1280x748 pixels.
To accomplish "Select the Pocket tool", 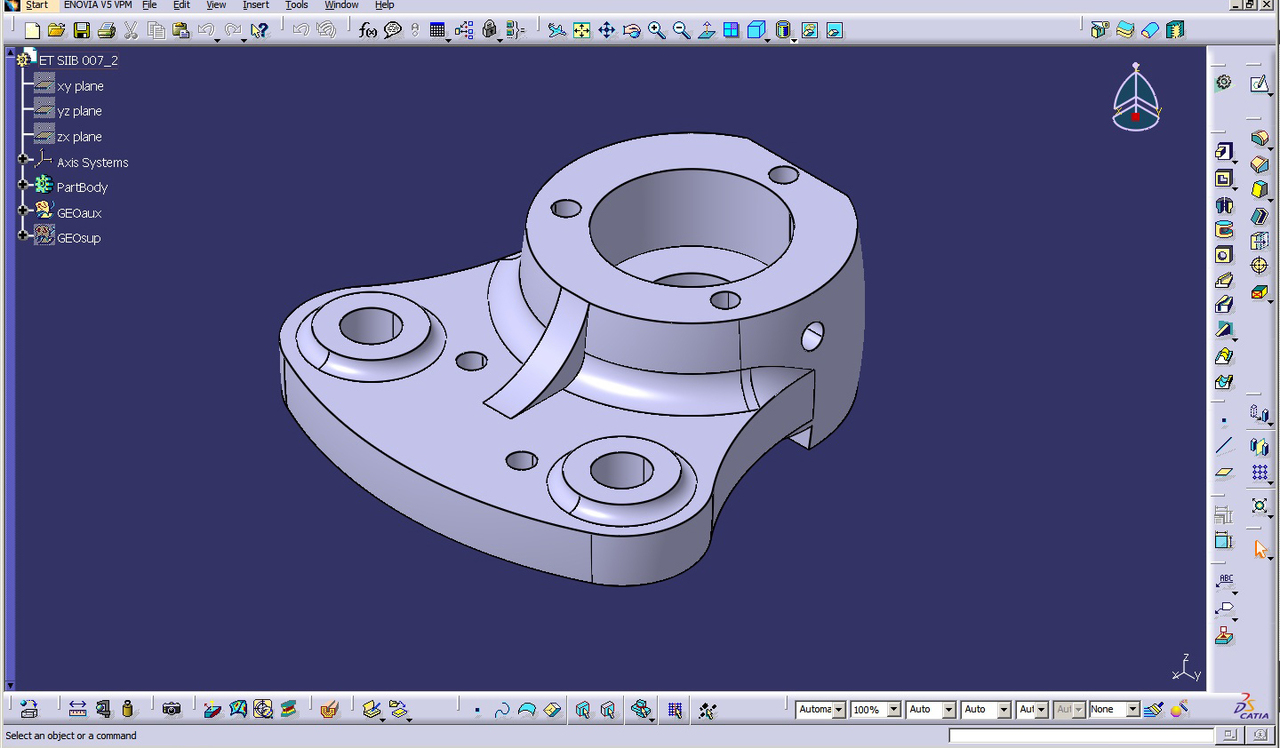I will pyautogui.click(x=1224, y=178).
